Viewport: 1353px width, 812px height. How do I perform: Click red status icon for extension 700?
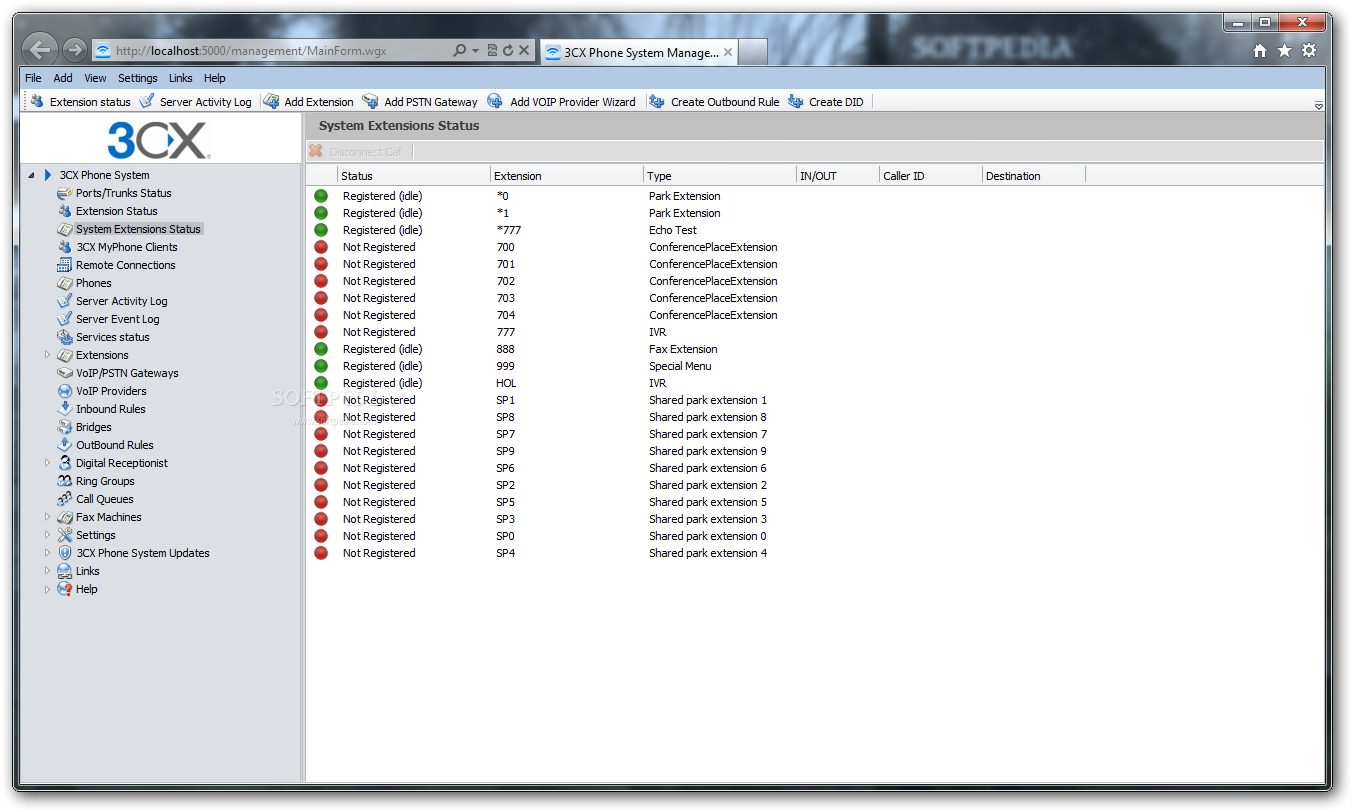pos(321,247)
